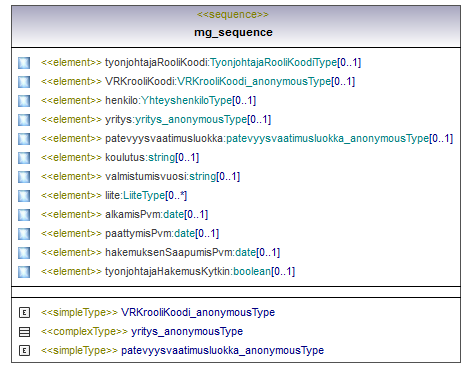Image resolution: width=471 pixels, height=367 pixels.
Task: Select the paattymisPvm date element row
Action: 130,233
